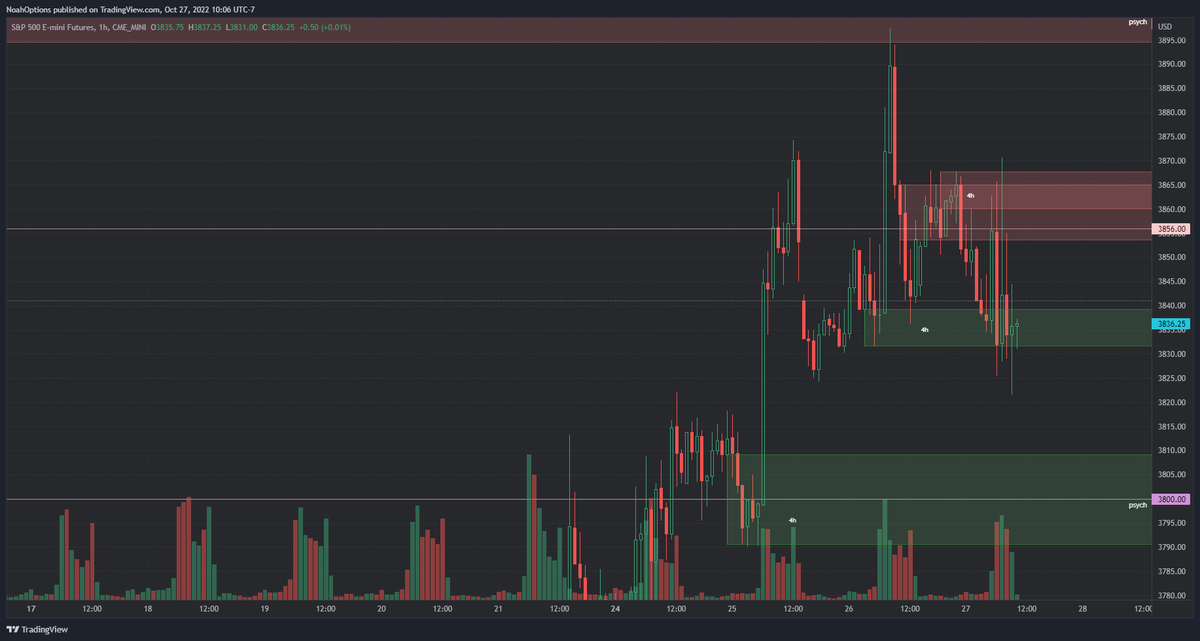Click date label 28 on time axis
The height and width of the screenshot is (641, 1200).
tap(1083, 608)
